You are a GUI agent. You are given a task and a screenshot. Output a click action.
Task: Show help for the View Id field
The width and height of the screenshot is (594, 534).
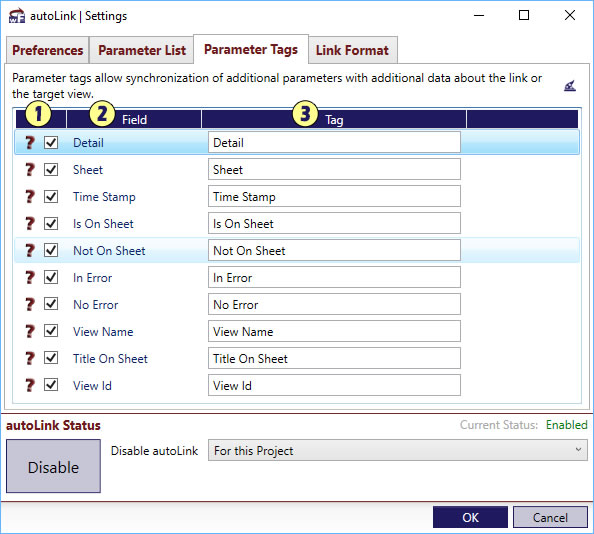click(x=30, y=386)
